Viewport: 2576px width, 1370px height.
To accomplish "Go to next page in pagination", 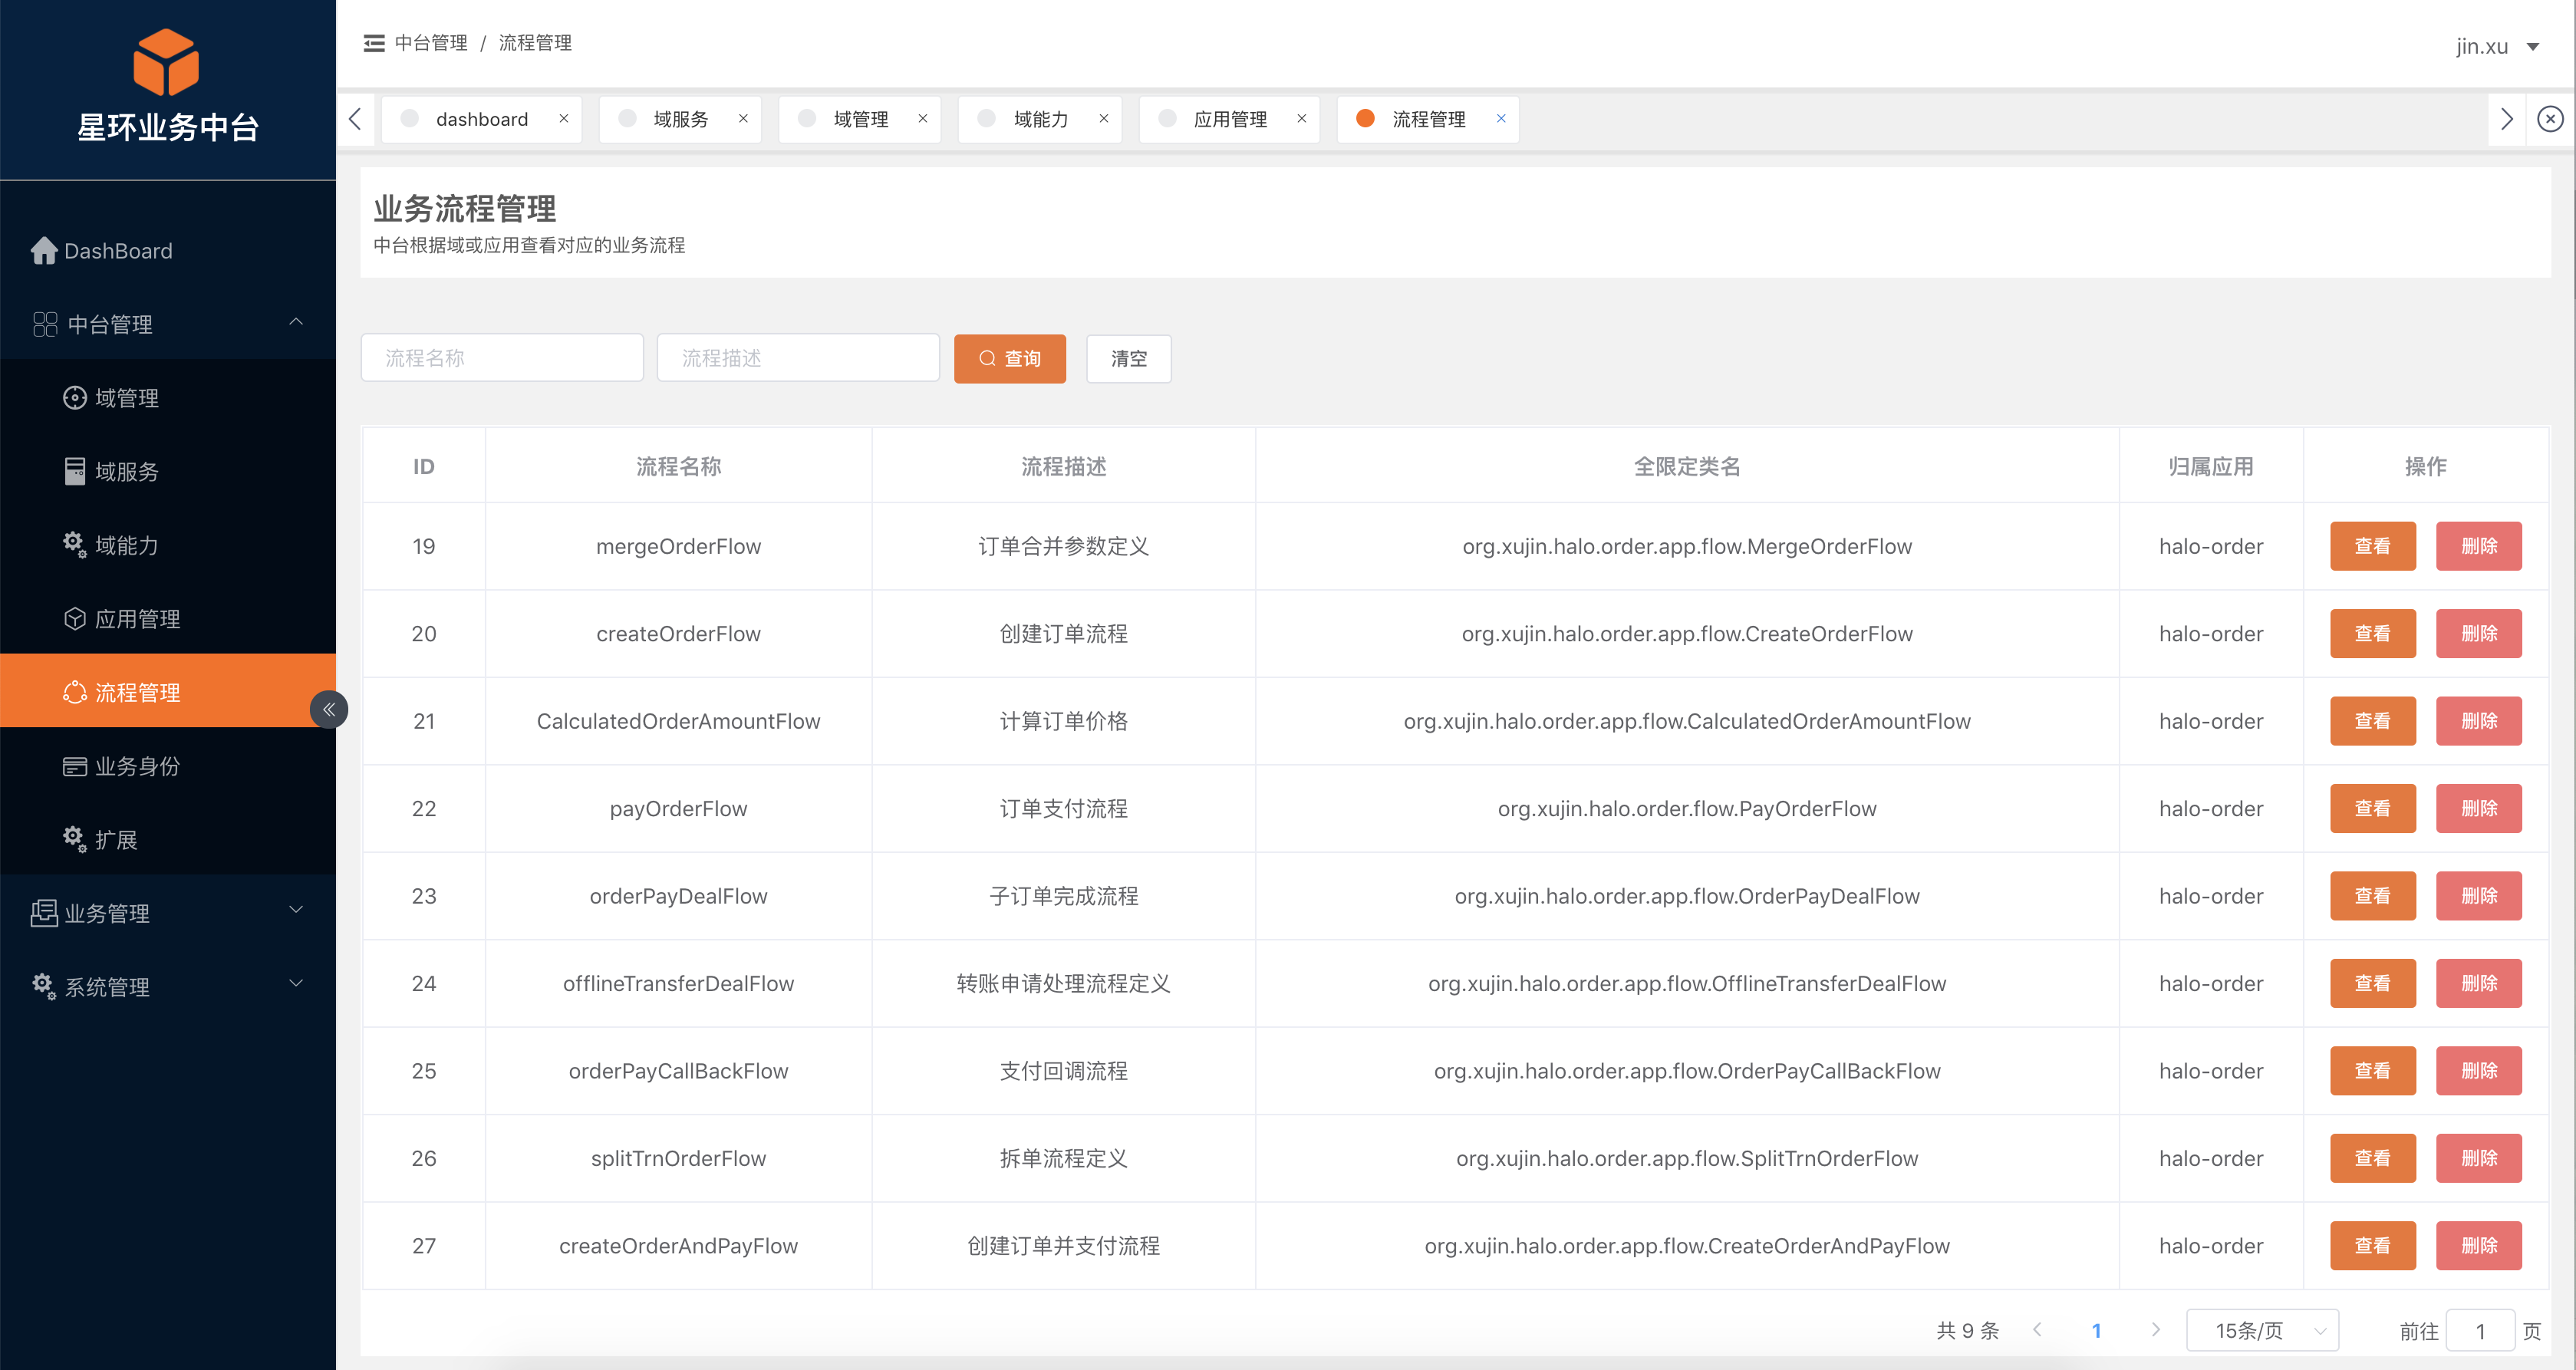I will click(x=2155, y=1330).
